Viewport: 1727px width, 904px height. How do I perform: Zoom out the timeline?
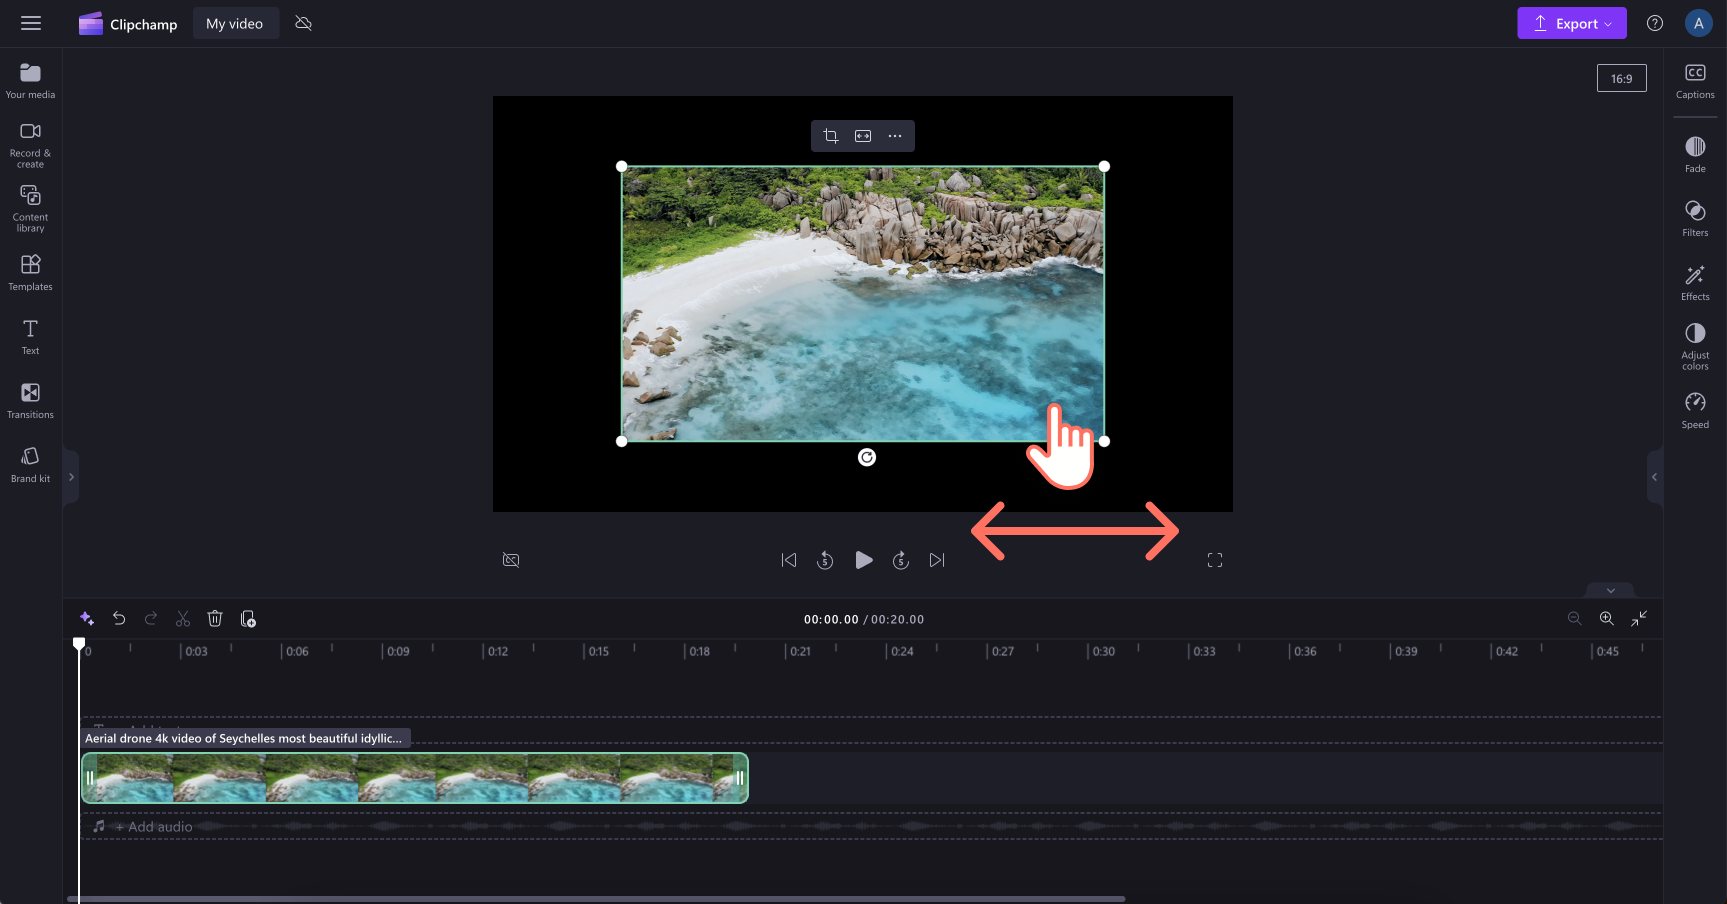1575,619
